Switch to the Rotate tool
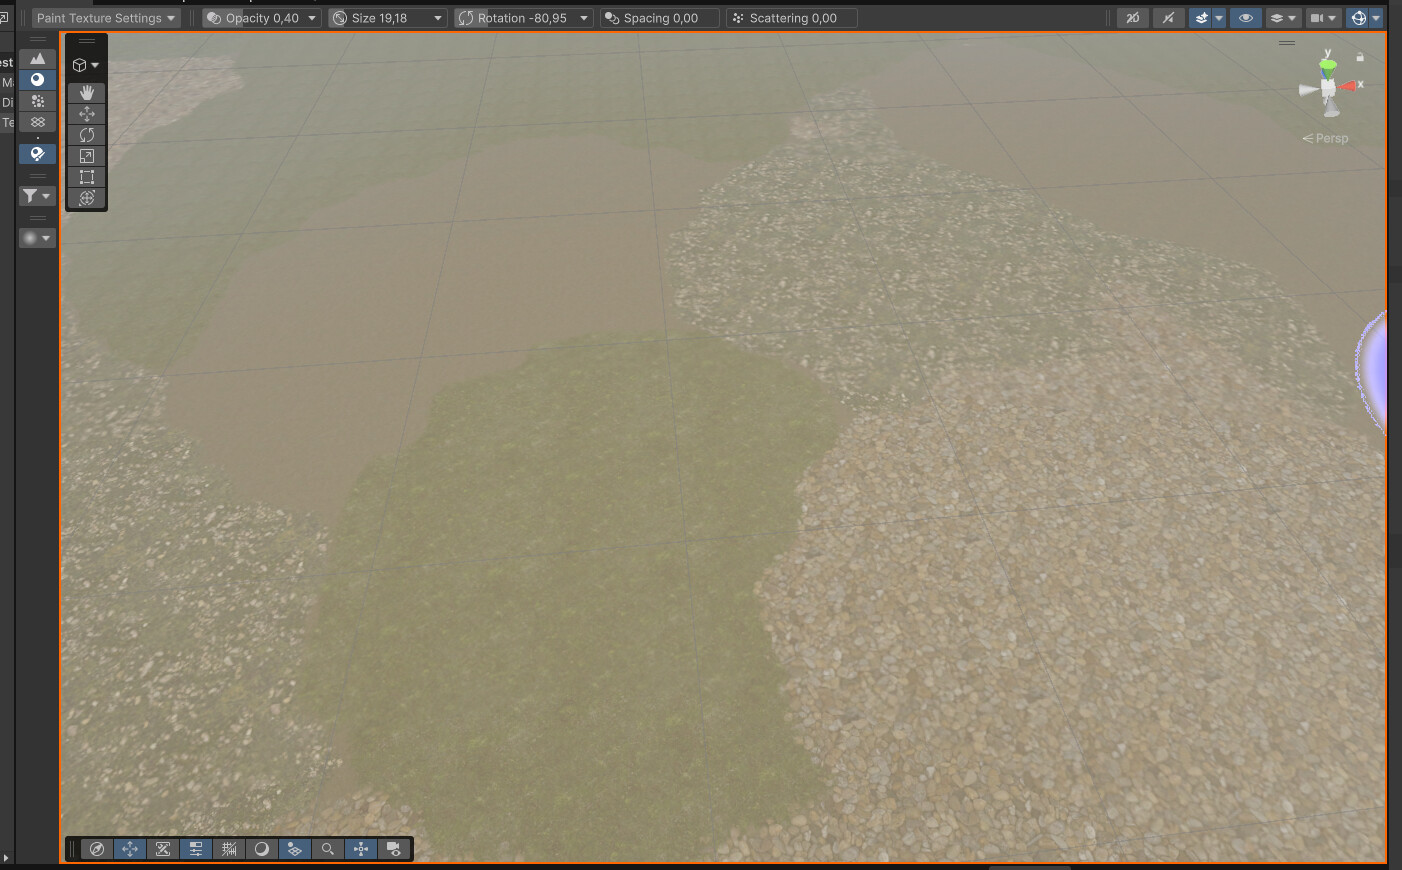Viewport: 1402px width, 870px height. click(87, 134)
